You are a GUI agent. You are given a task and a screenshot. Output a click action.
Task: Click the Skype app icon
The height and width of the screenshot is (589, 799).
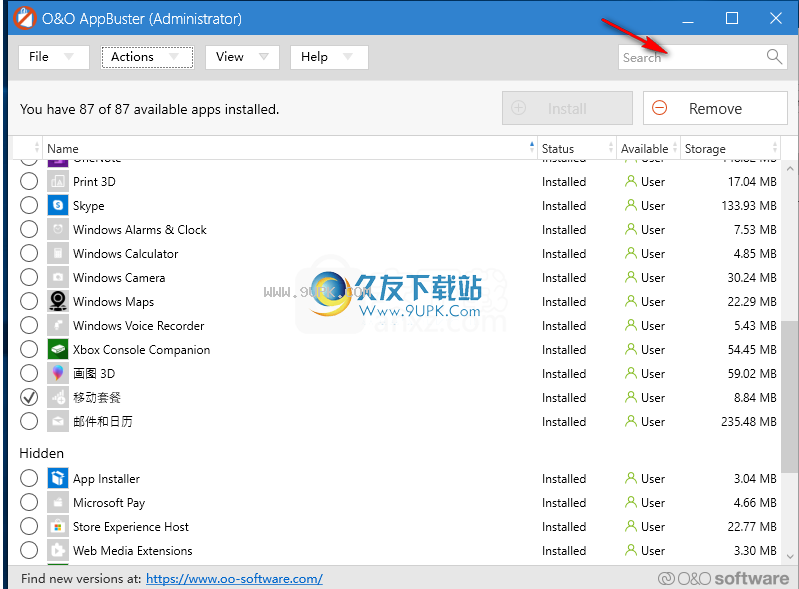tap(58, 205)
